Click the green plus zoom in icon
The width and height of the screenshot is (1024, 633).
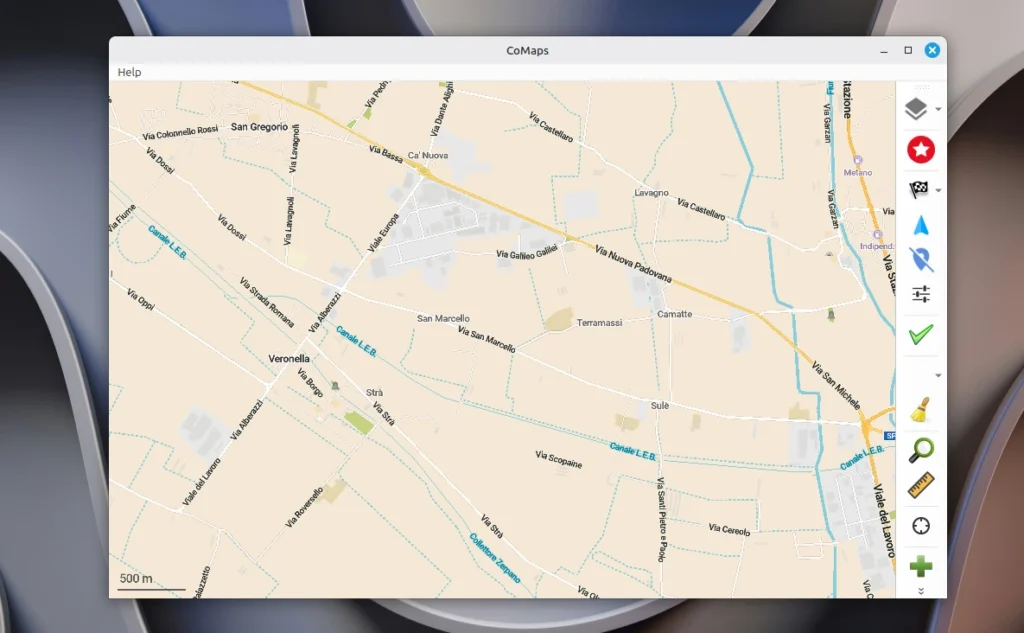[x=921, y=567]
